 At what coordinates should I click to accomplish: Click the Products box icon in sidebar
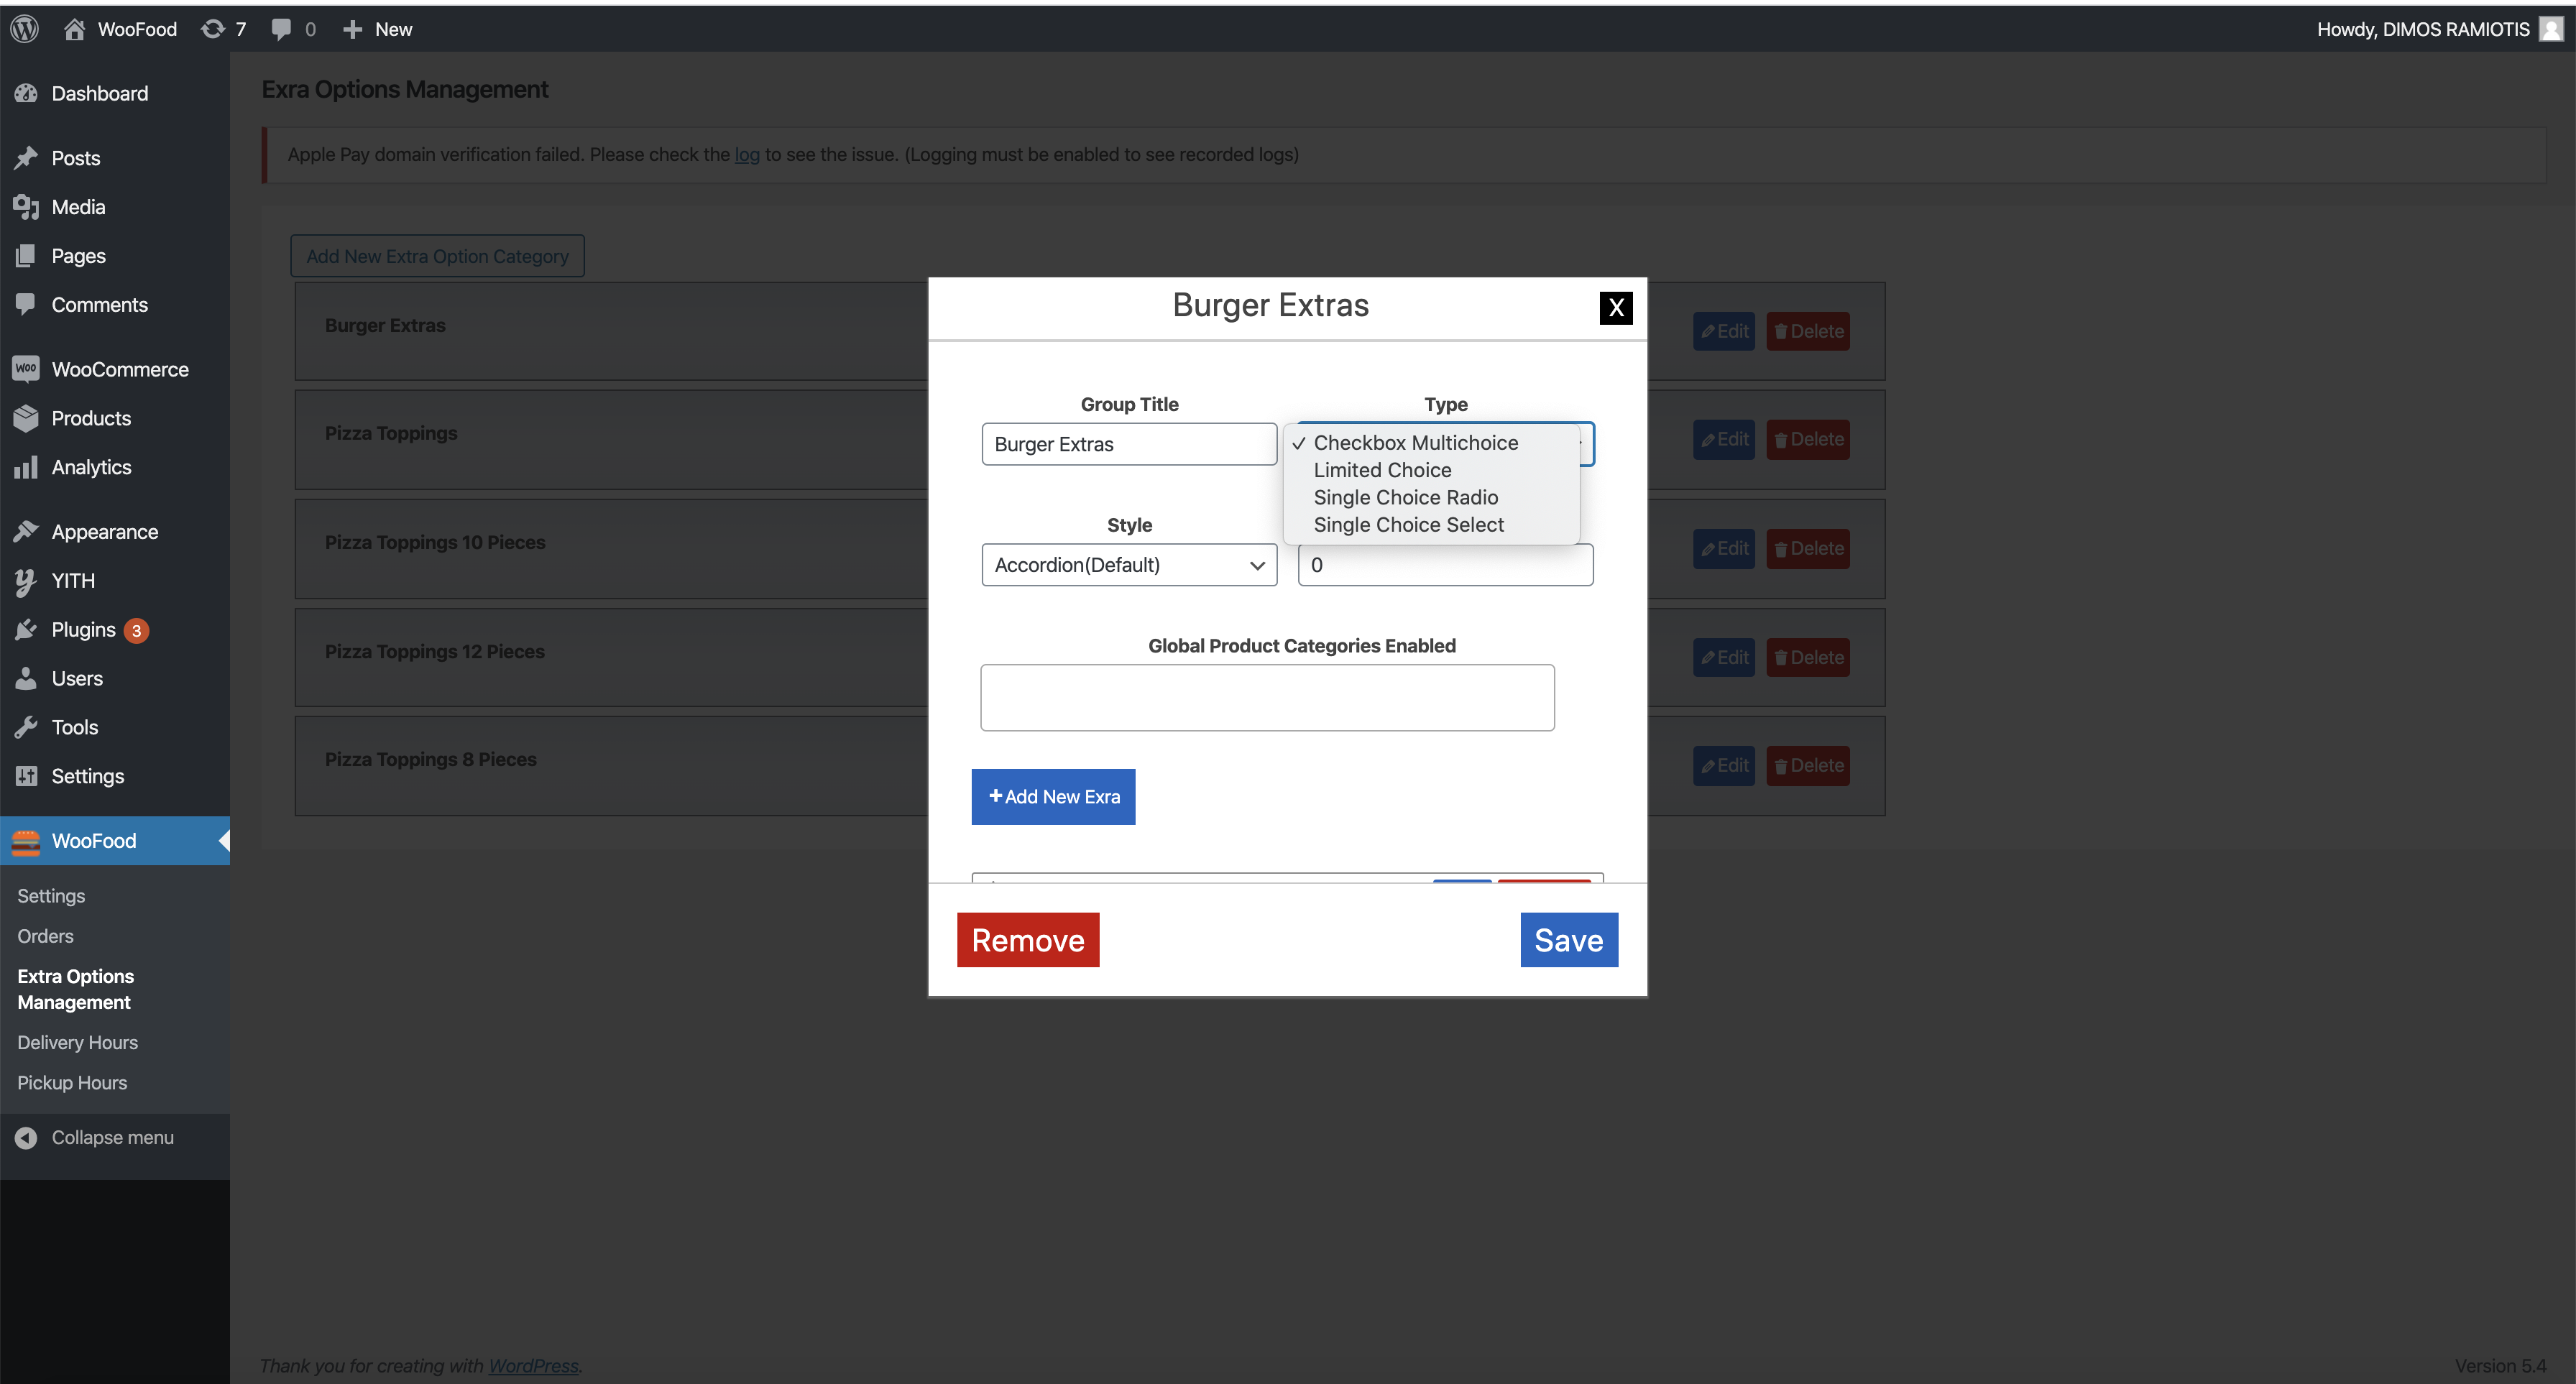tap(26, 418)
